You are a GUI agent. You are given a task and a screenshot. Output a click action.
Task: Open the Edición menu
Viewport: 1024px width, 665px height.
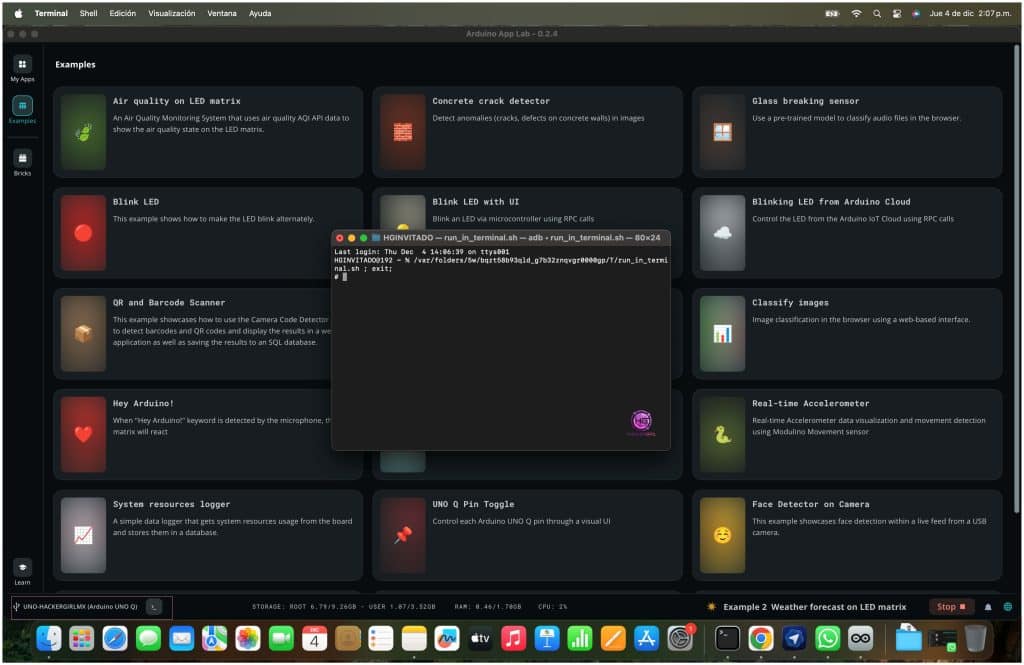point(123,13)
